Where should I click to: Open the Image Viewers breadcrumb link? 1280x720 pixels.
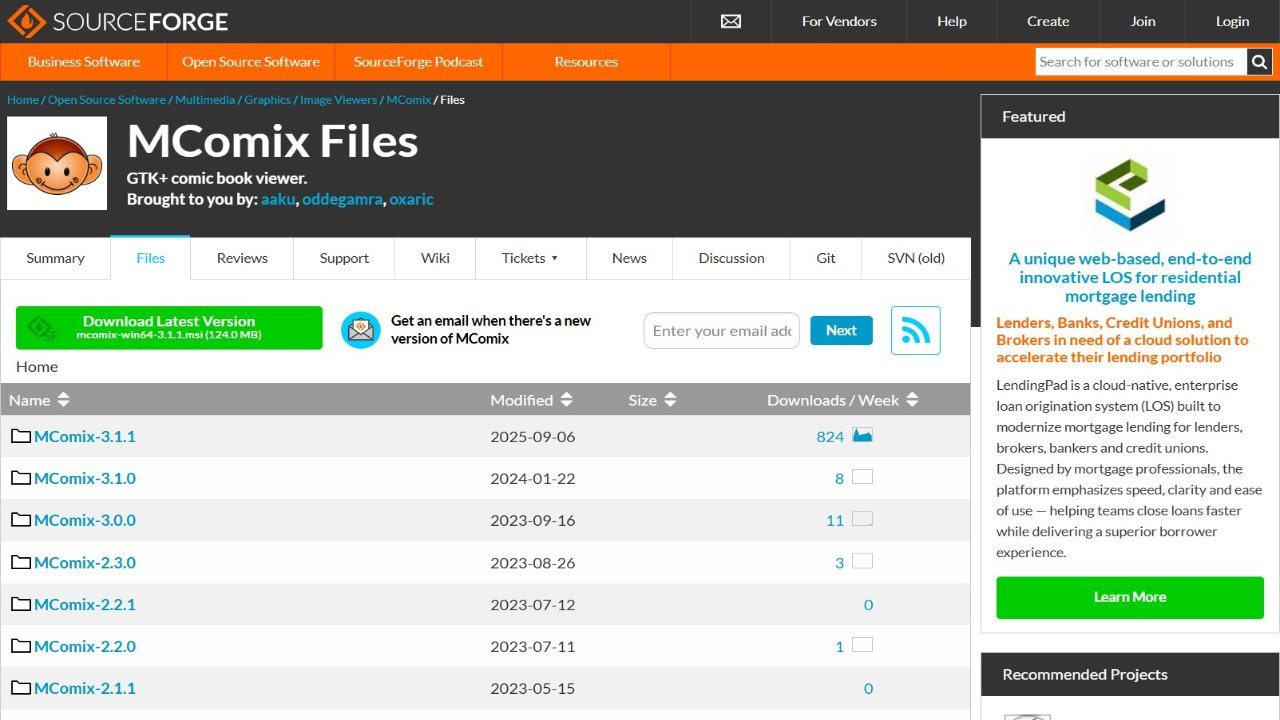coord(339,100)
